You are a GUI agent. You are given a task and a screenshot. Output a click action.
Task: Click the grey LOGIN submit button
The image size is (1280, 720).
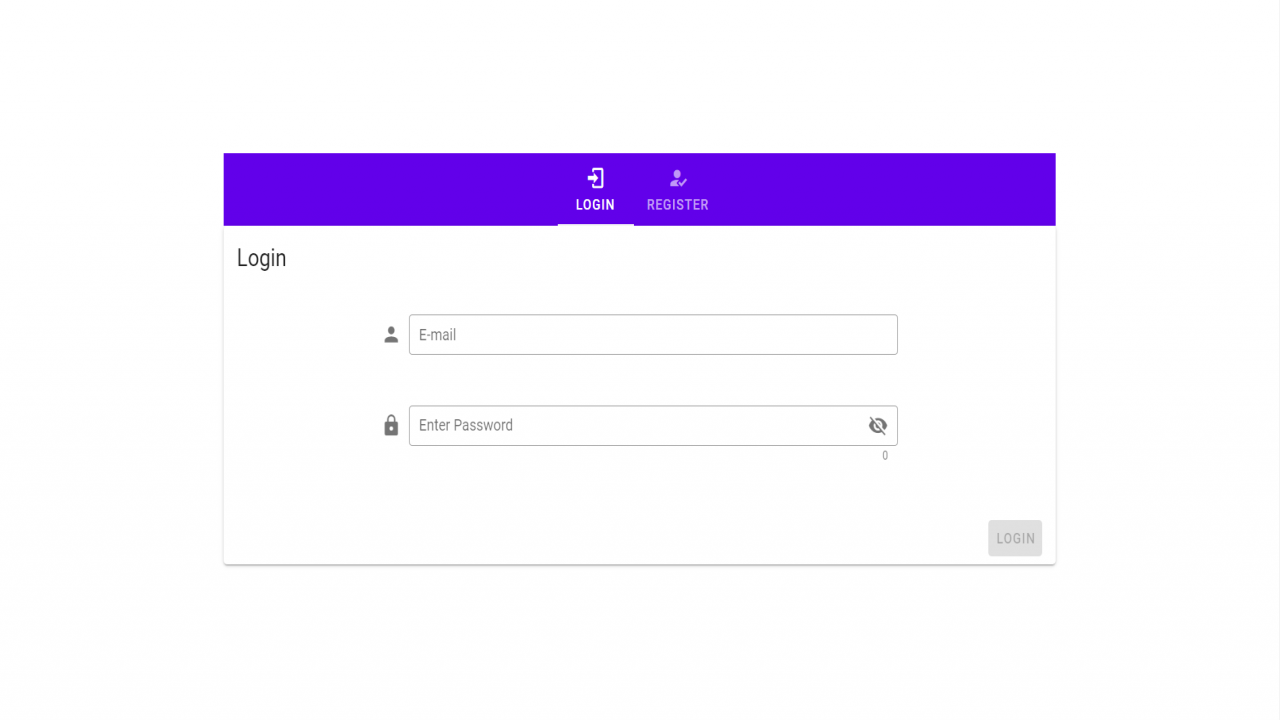click(1015, 538)
